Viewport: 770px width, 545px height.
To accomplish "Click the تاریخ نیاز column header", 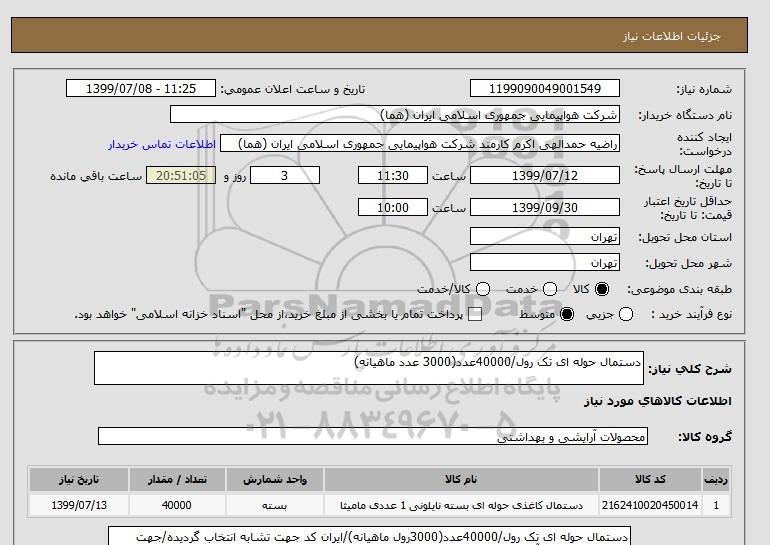I will click(x=79, y=479).
